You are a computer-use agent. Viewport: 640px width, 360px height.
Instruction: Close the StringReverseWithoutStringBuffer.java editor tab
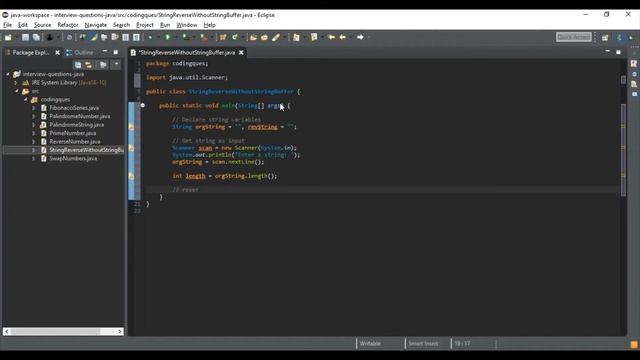(x=241, y=52)
